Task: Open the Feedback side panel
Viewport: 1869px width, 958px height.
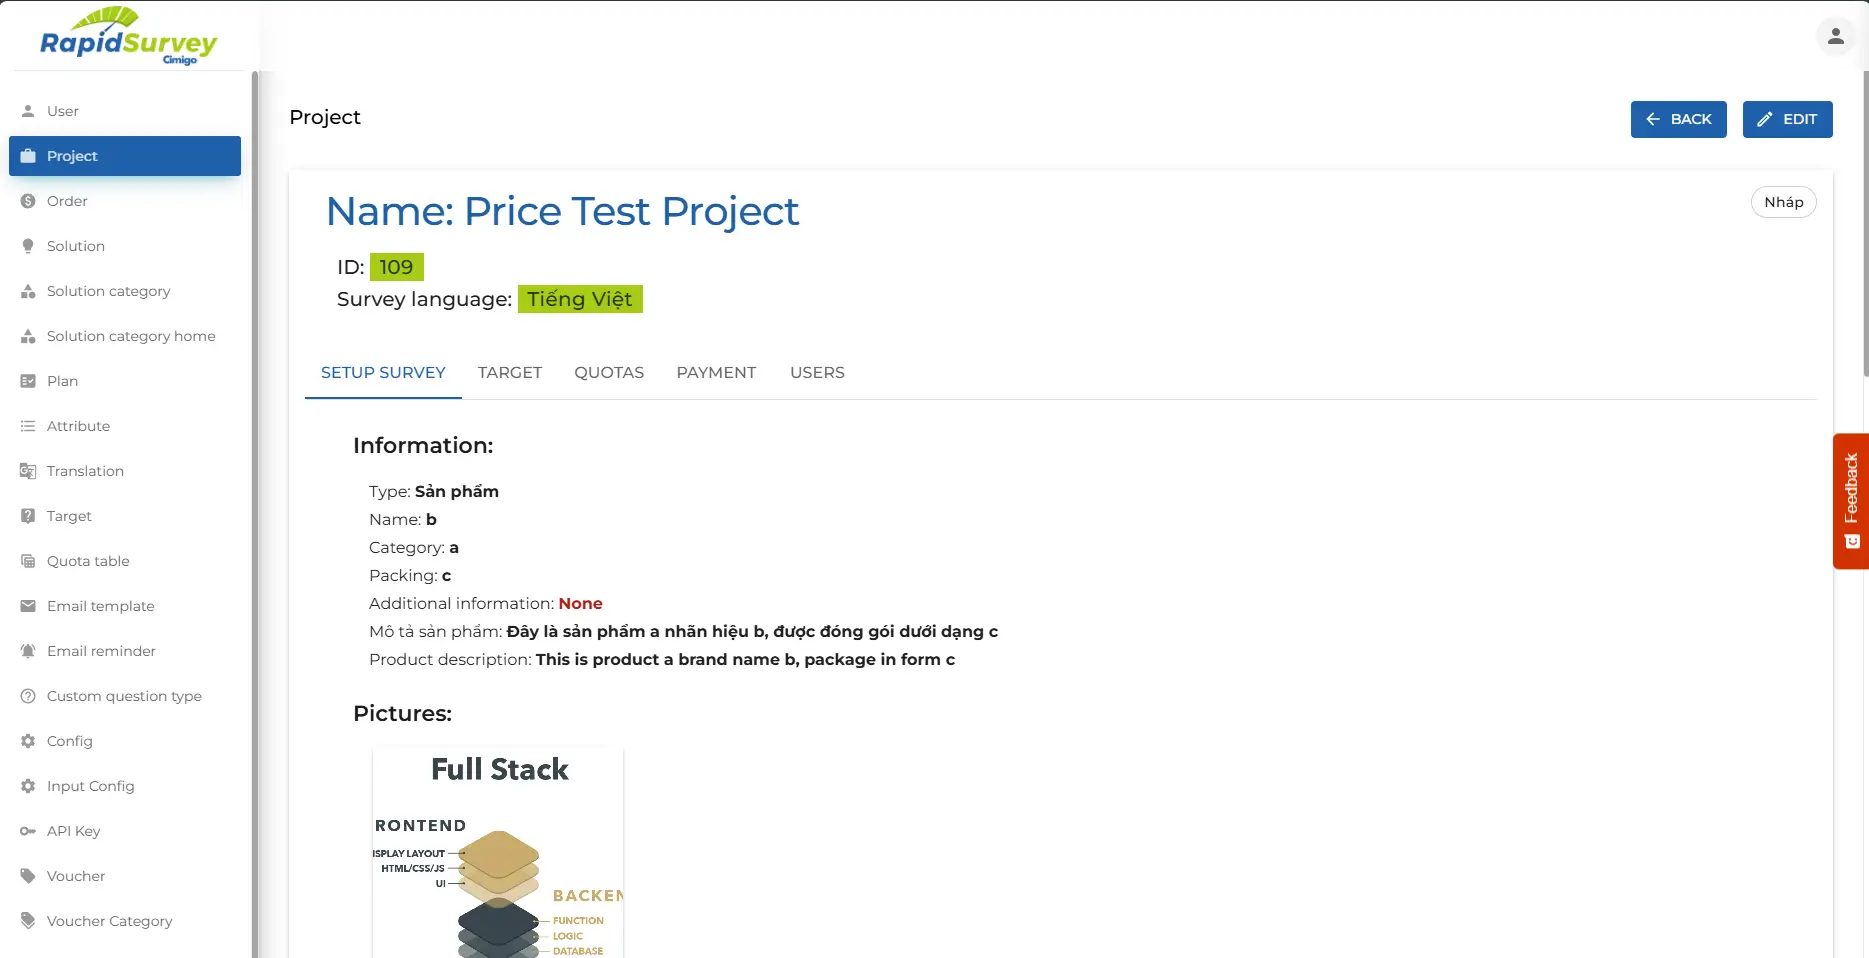Action: (x=1851, y=501)
